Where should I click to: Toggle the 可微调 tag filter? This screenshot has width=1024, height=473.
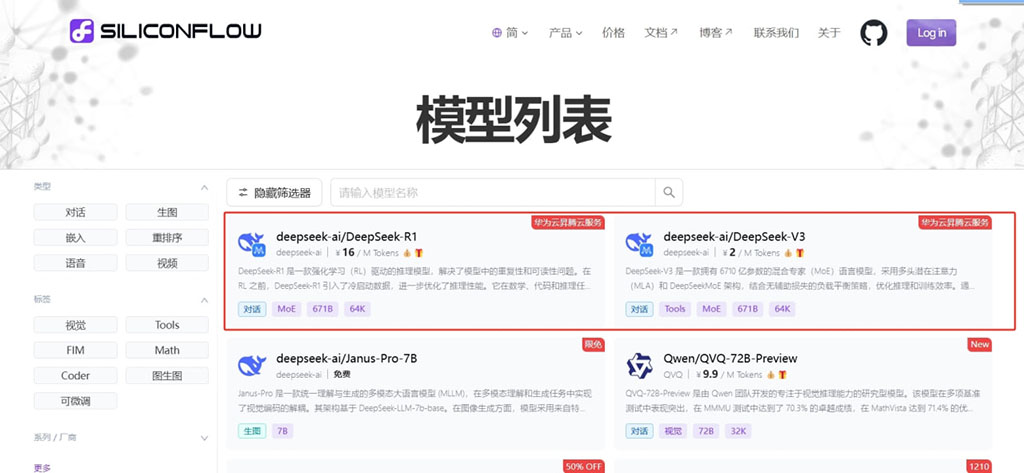tap(76, 401)
